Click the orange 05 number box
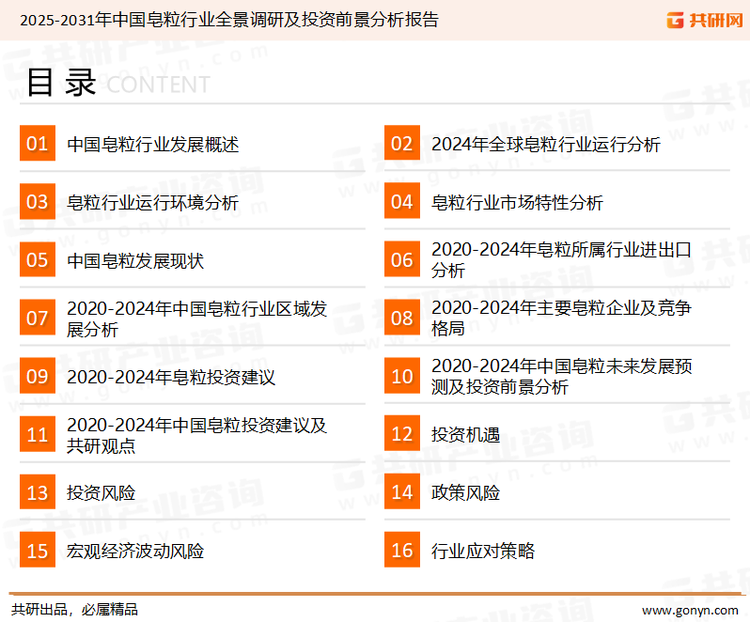 click(37, 259)
